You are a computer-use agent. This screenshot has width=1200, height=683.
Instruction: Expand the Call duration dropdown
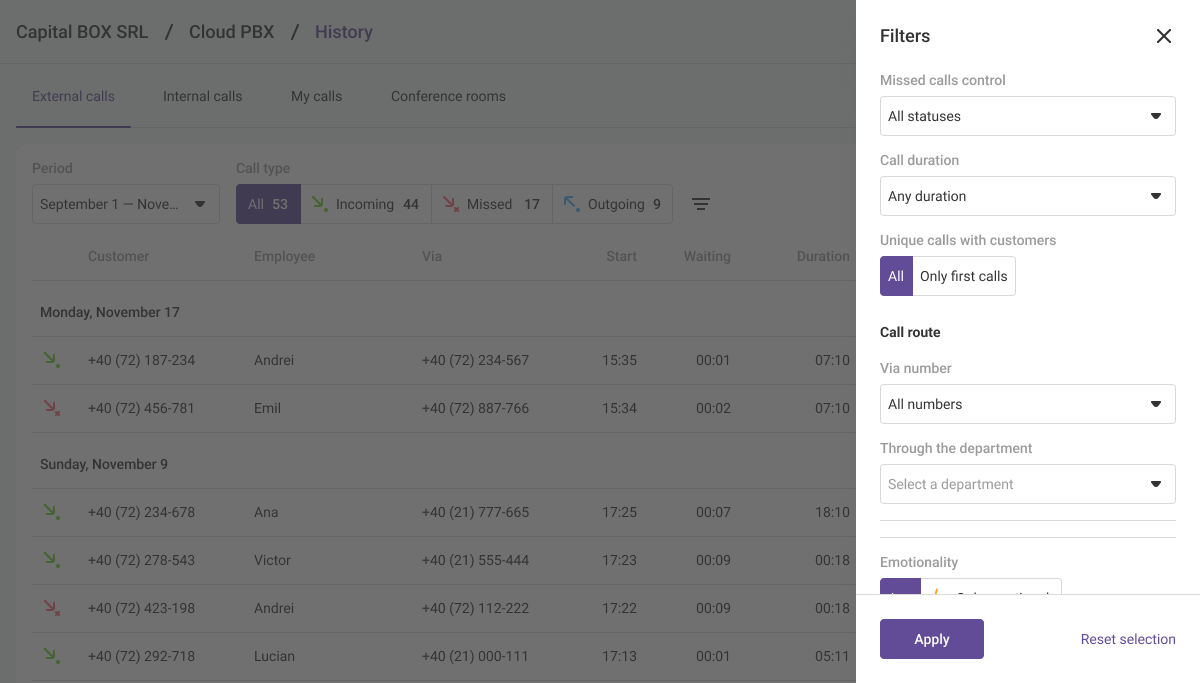1027,196
